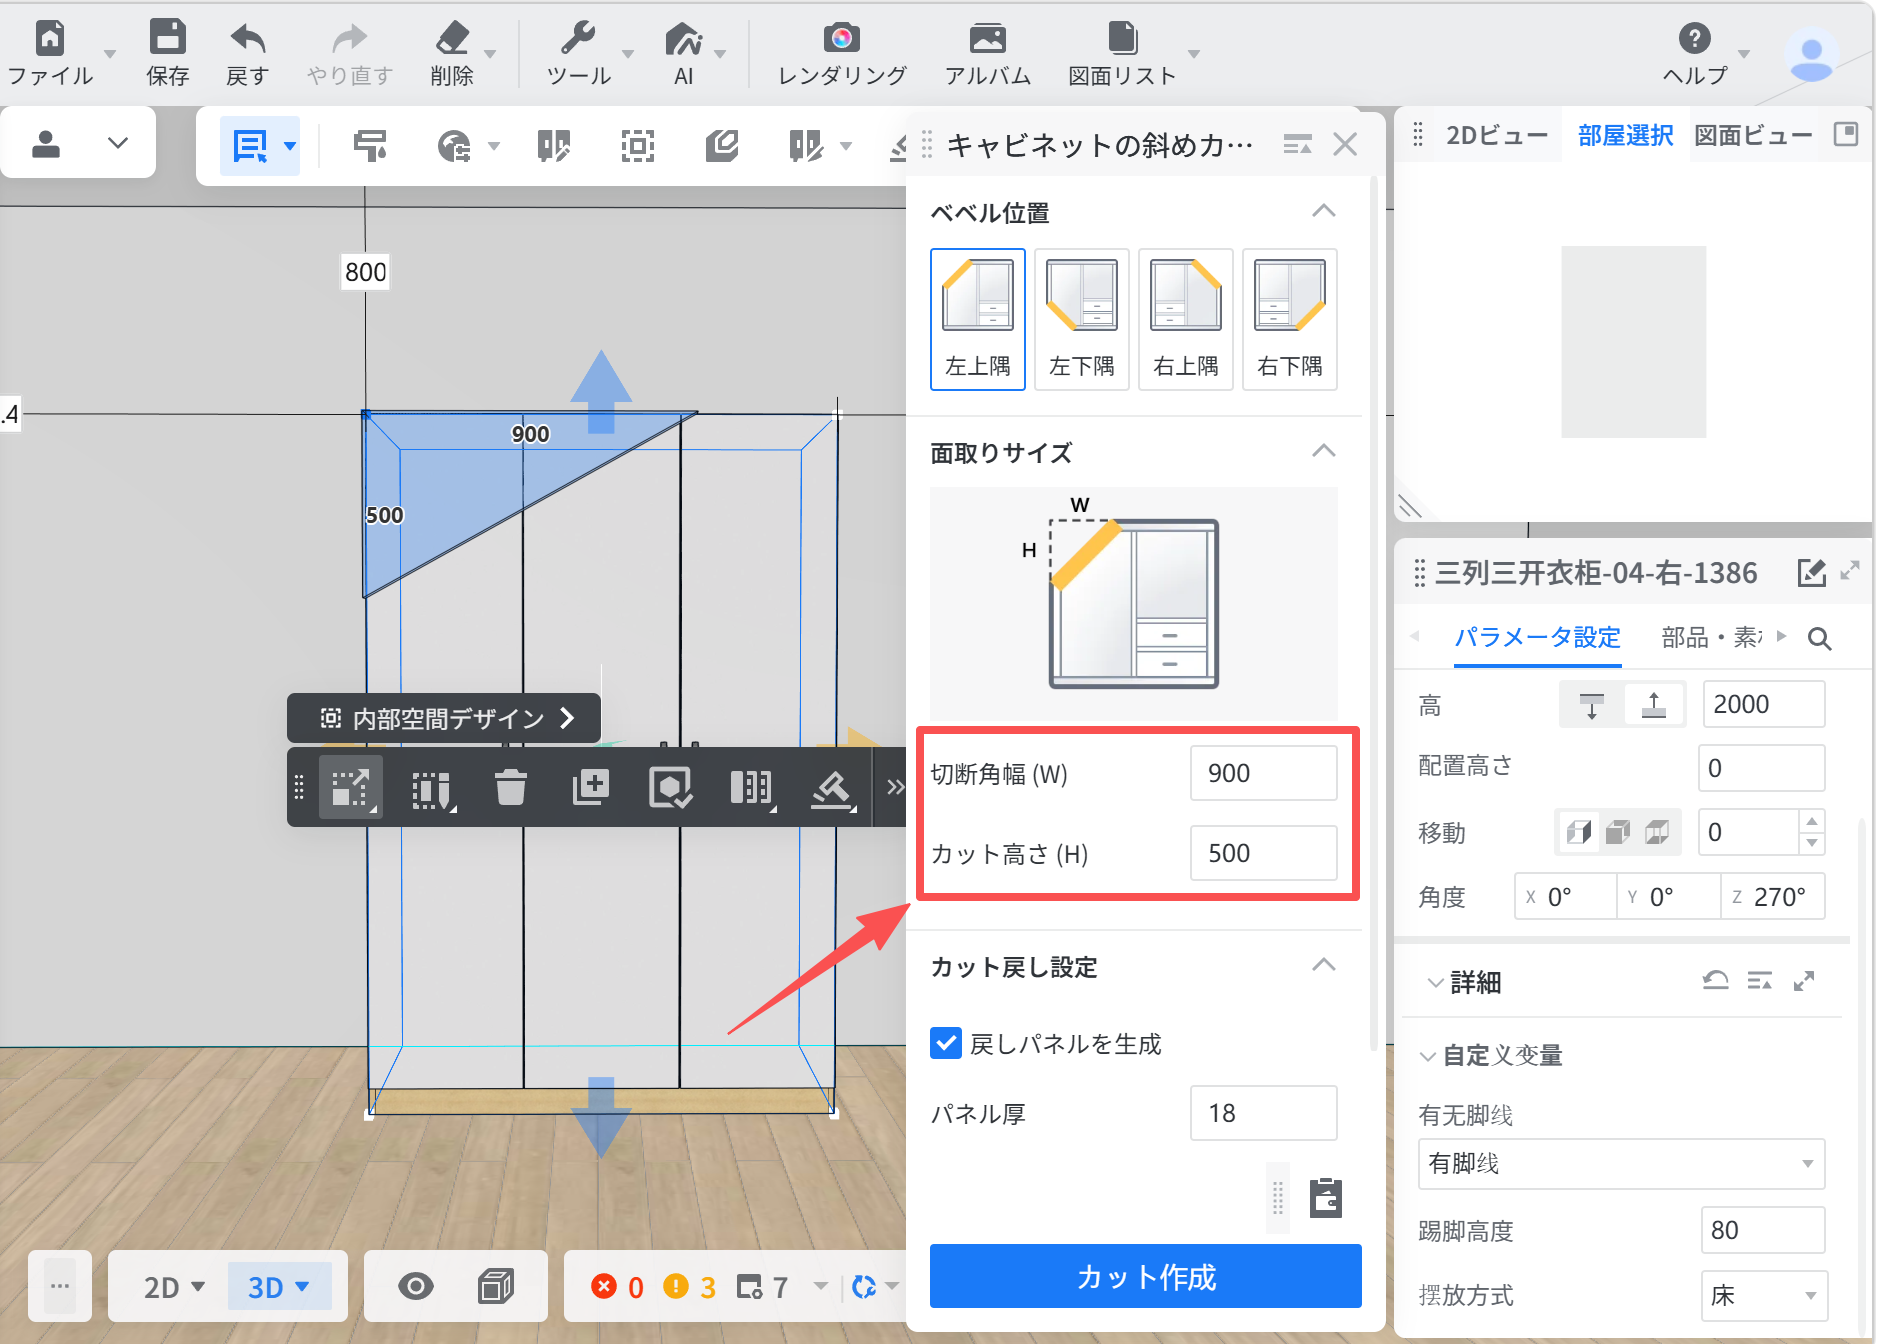This screenshot has width=1880, height=1344.
Task: Open the 摆放方式 床 dropdown
Action: click(x=1764, y=1296)
